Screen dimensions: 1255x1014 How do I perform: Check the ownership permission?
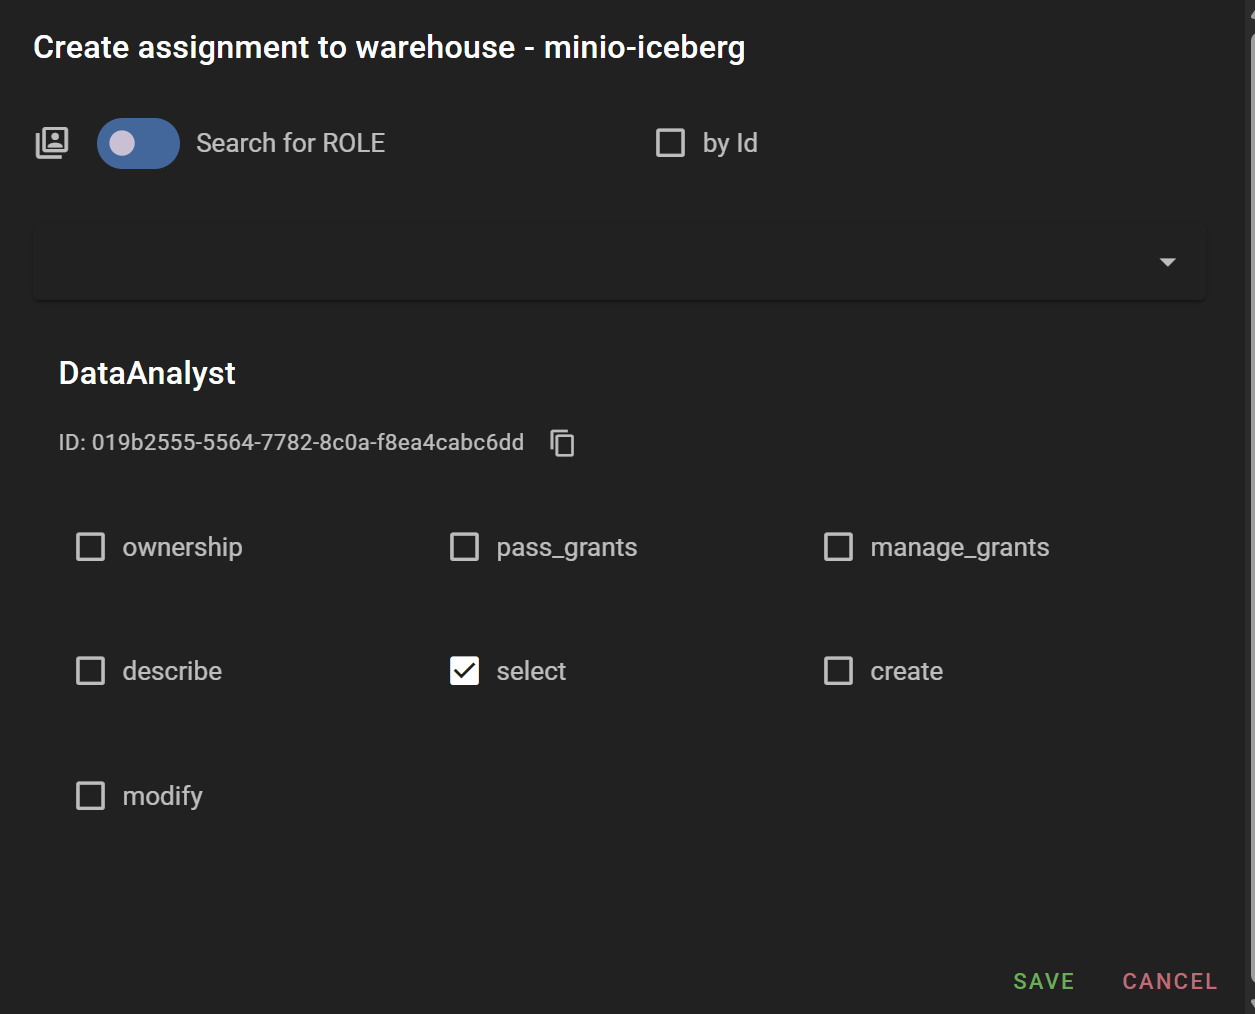click(x=91, y=547)
